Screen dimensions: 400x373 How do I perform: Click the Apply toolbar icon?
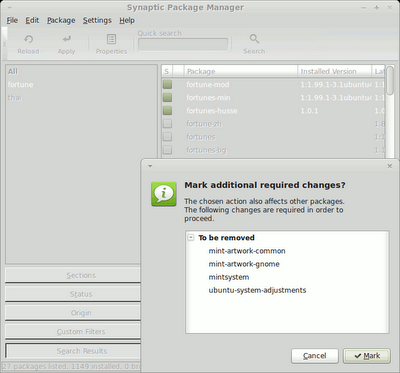point(66,39)
